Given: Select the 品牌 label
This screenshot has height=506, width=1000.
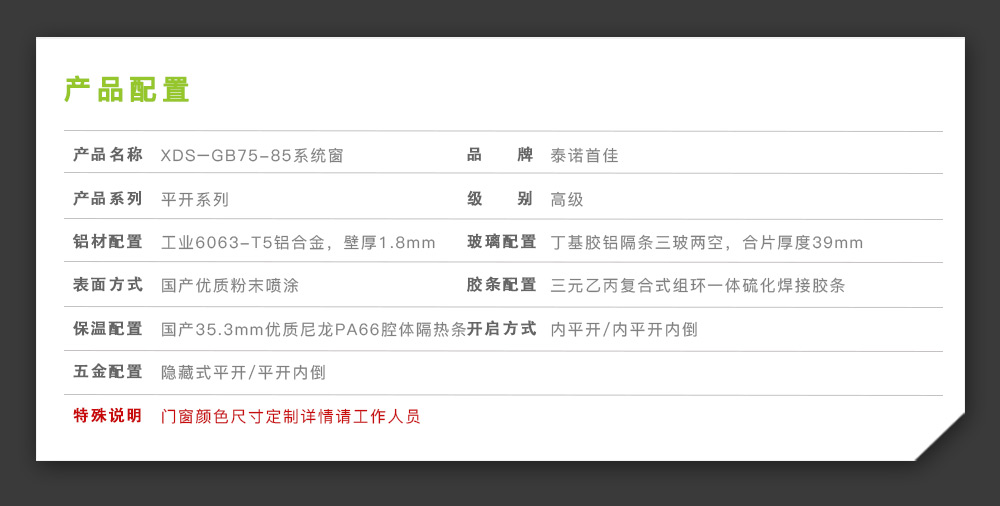Looking at the screenshot, I should 499,155.
